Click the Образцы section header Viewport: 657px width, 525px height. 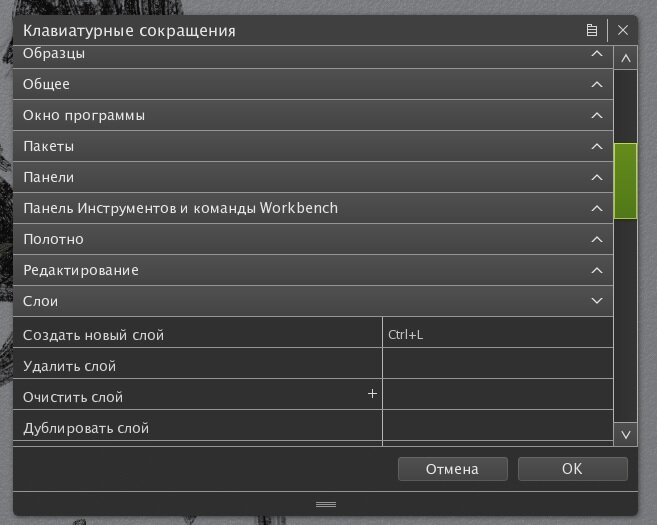click(x=313, y=57)
